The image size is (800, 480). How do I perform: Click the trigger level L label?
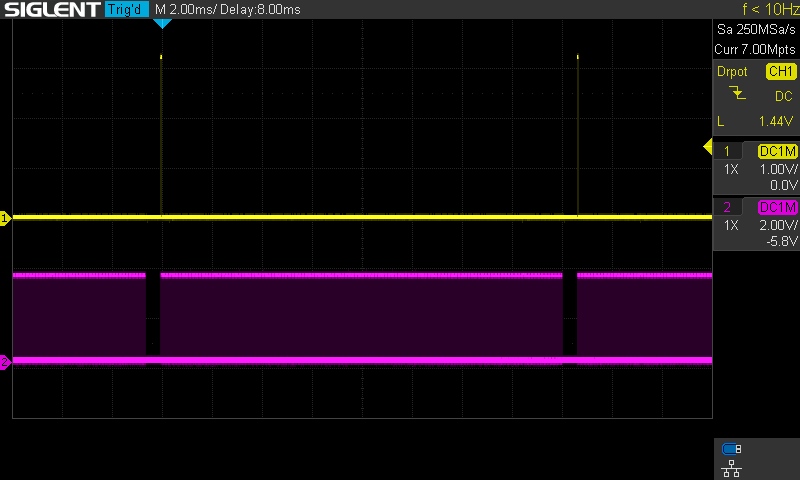[720, 121]
